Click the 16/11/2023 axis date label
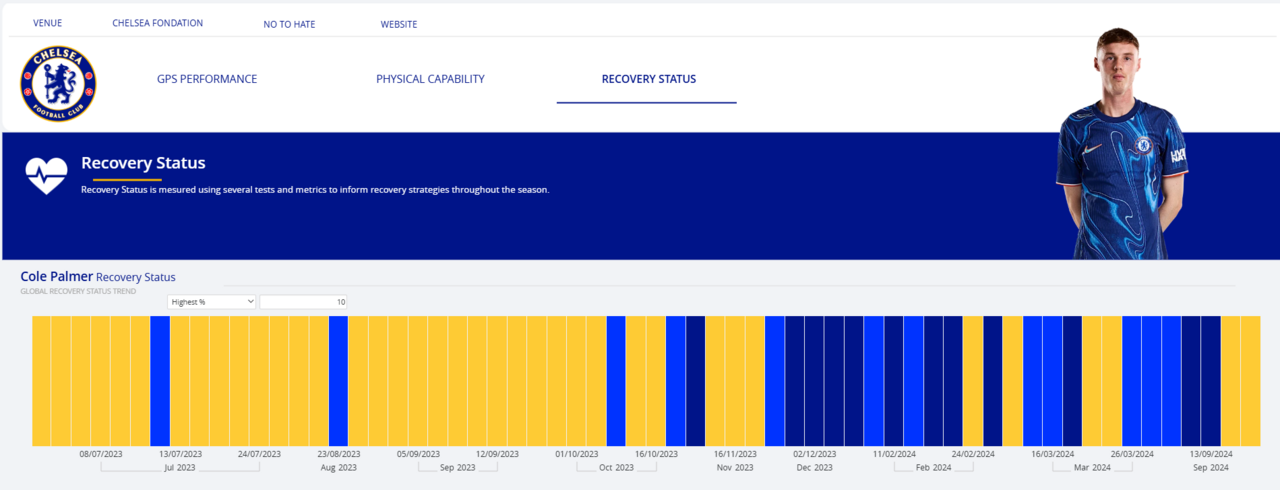1280x490 pixels. (735, 454)
